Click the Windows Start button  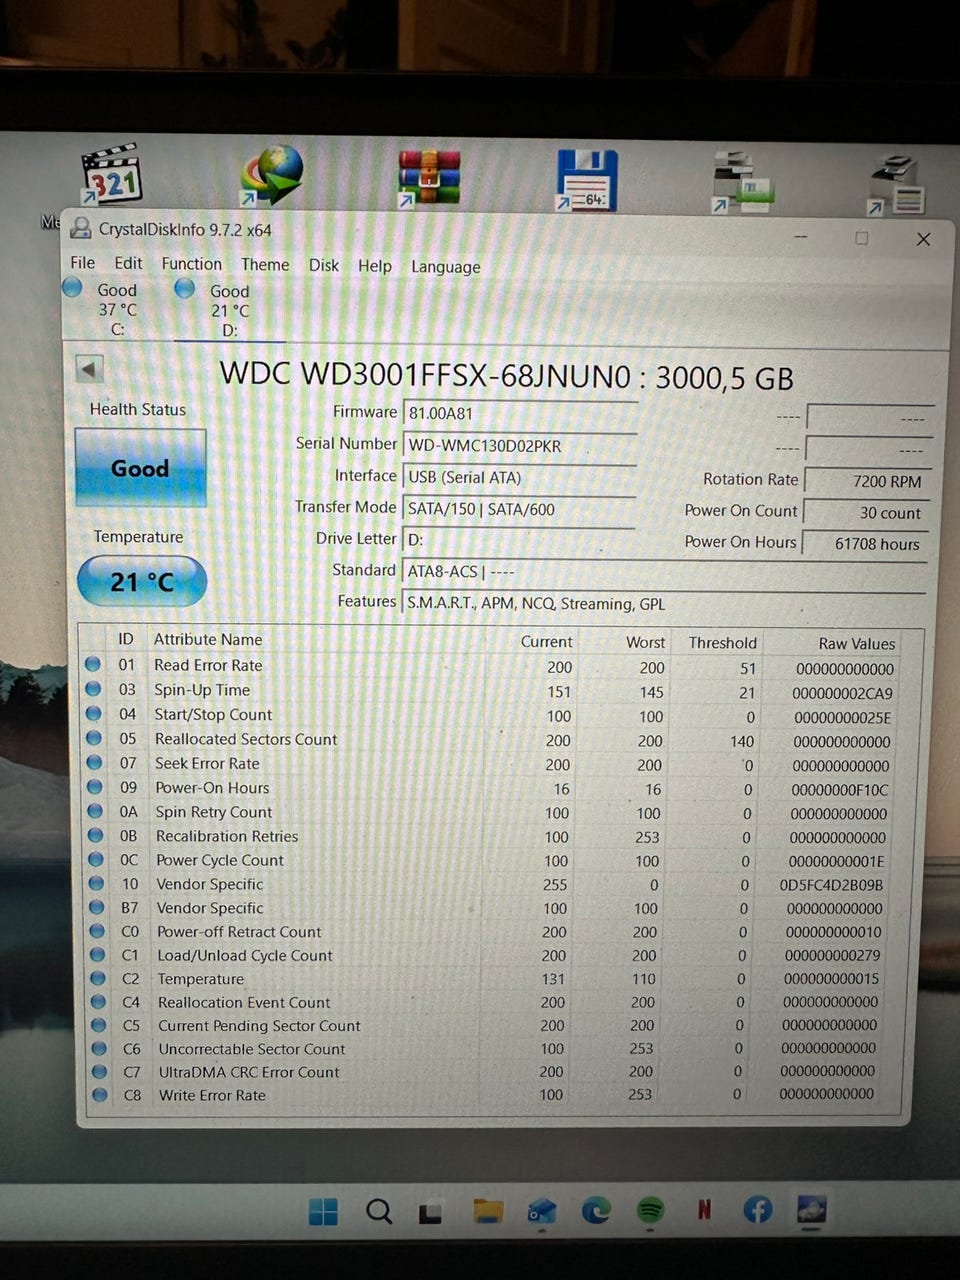click(x=323, y=1211)
